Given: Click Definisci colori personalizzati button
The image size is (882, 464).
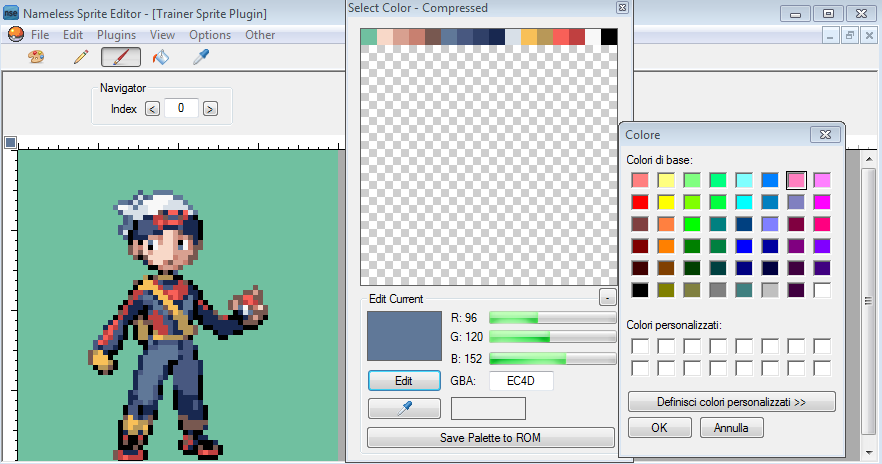Looking at the screenshot, I should tap(731, 402).
